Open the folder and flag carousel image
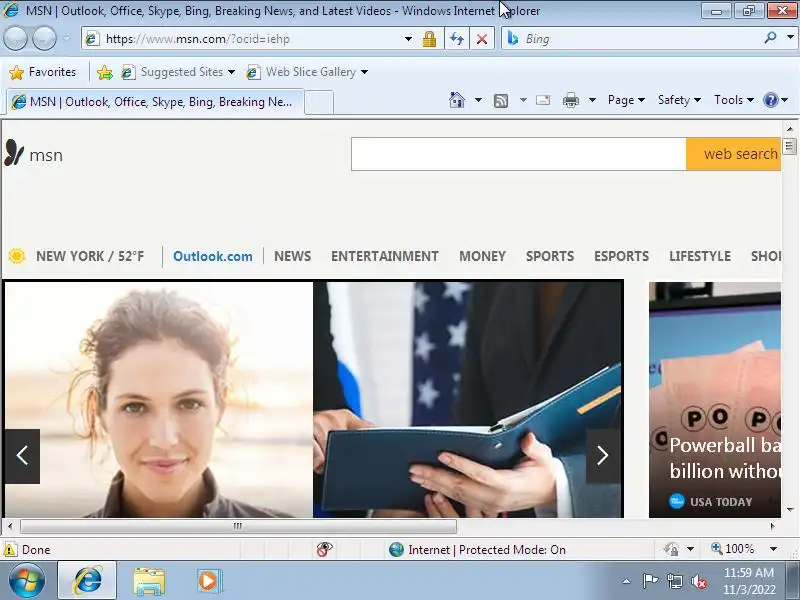800x600 pixels. (x=468, y=399)
